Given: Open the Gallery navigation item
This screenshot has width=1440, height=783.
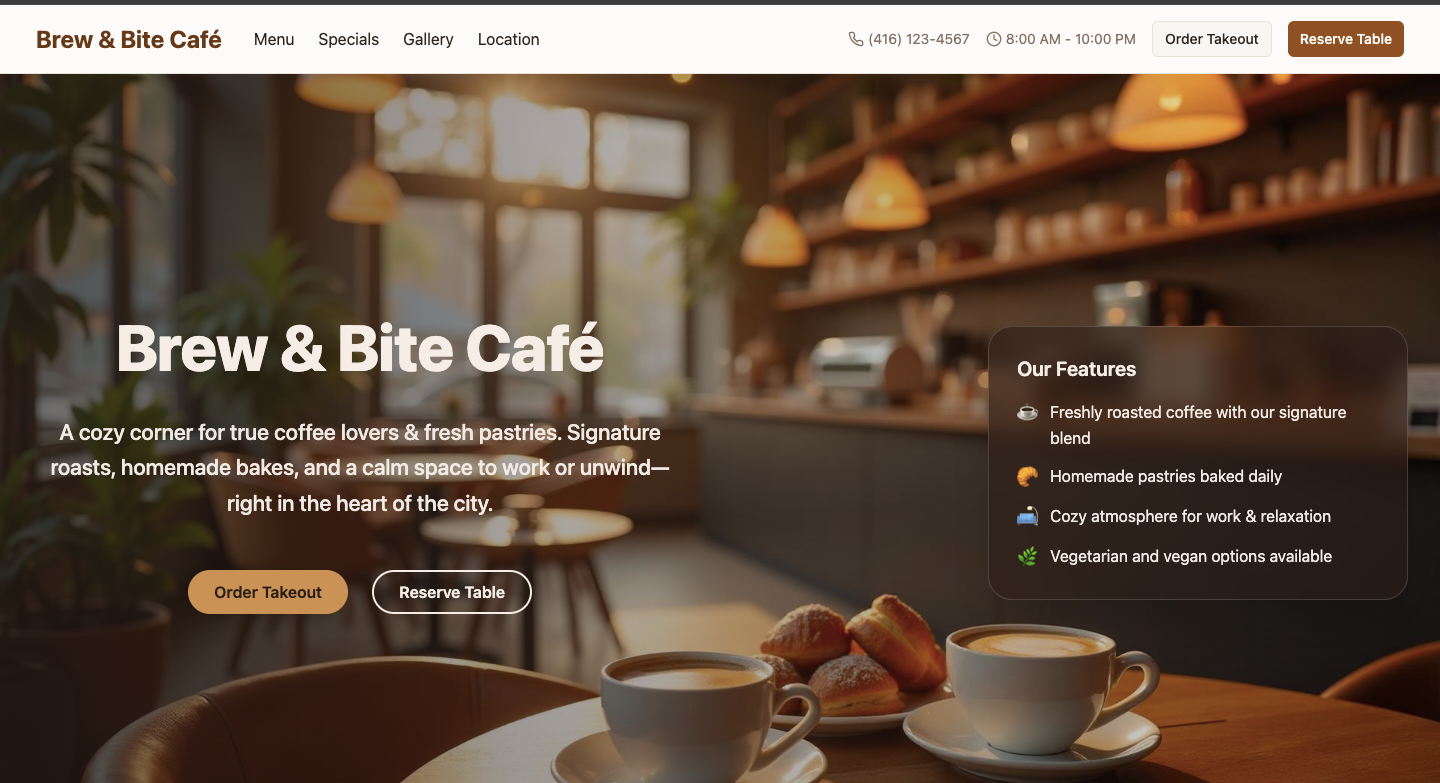Looking at the screenshot, I should point(428,39).
